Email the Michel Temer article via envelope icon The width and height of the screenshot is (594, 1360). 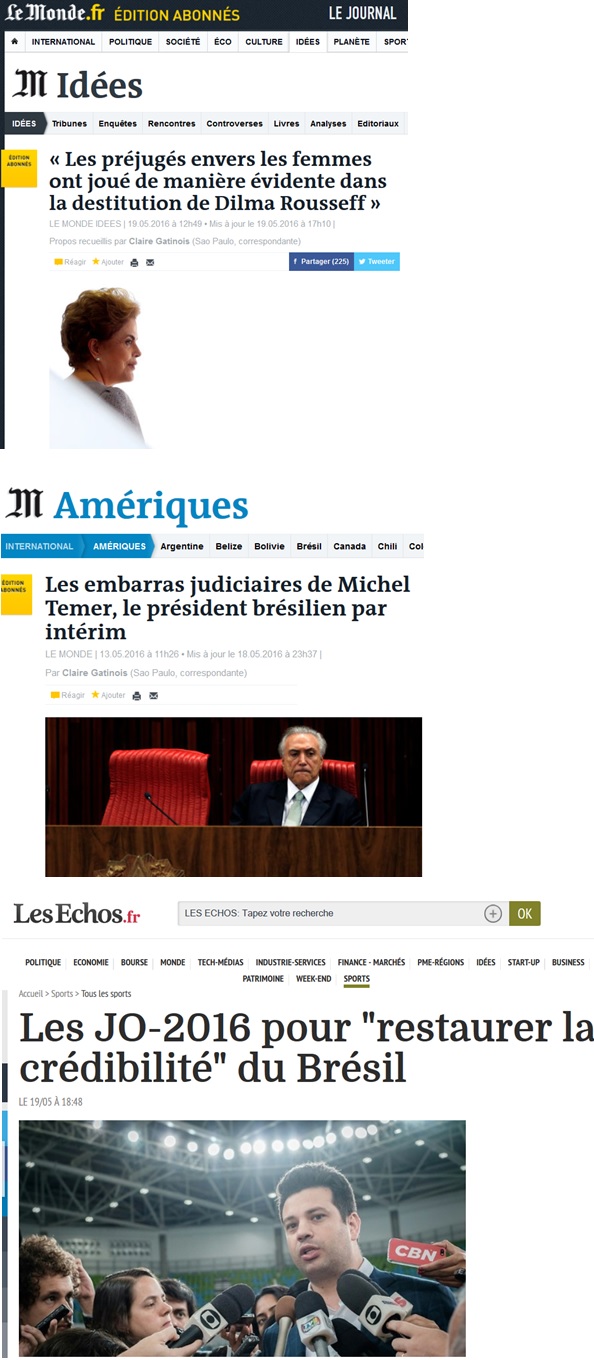click(x=151, y=695)
